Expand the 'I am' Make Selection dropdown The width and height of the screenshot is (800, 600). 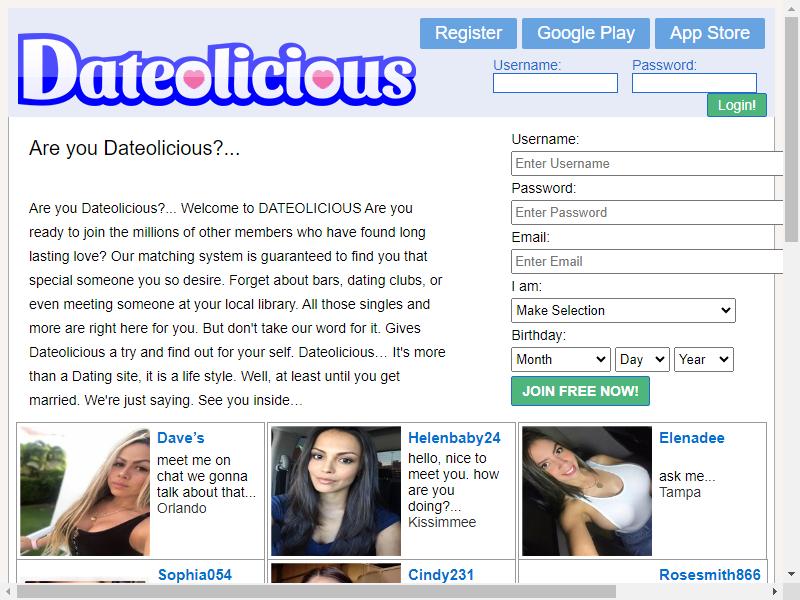click(623, 311)
